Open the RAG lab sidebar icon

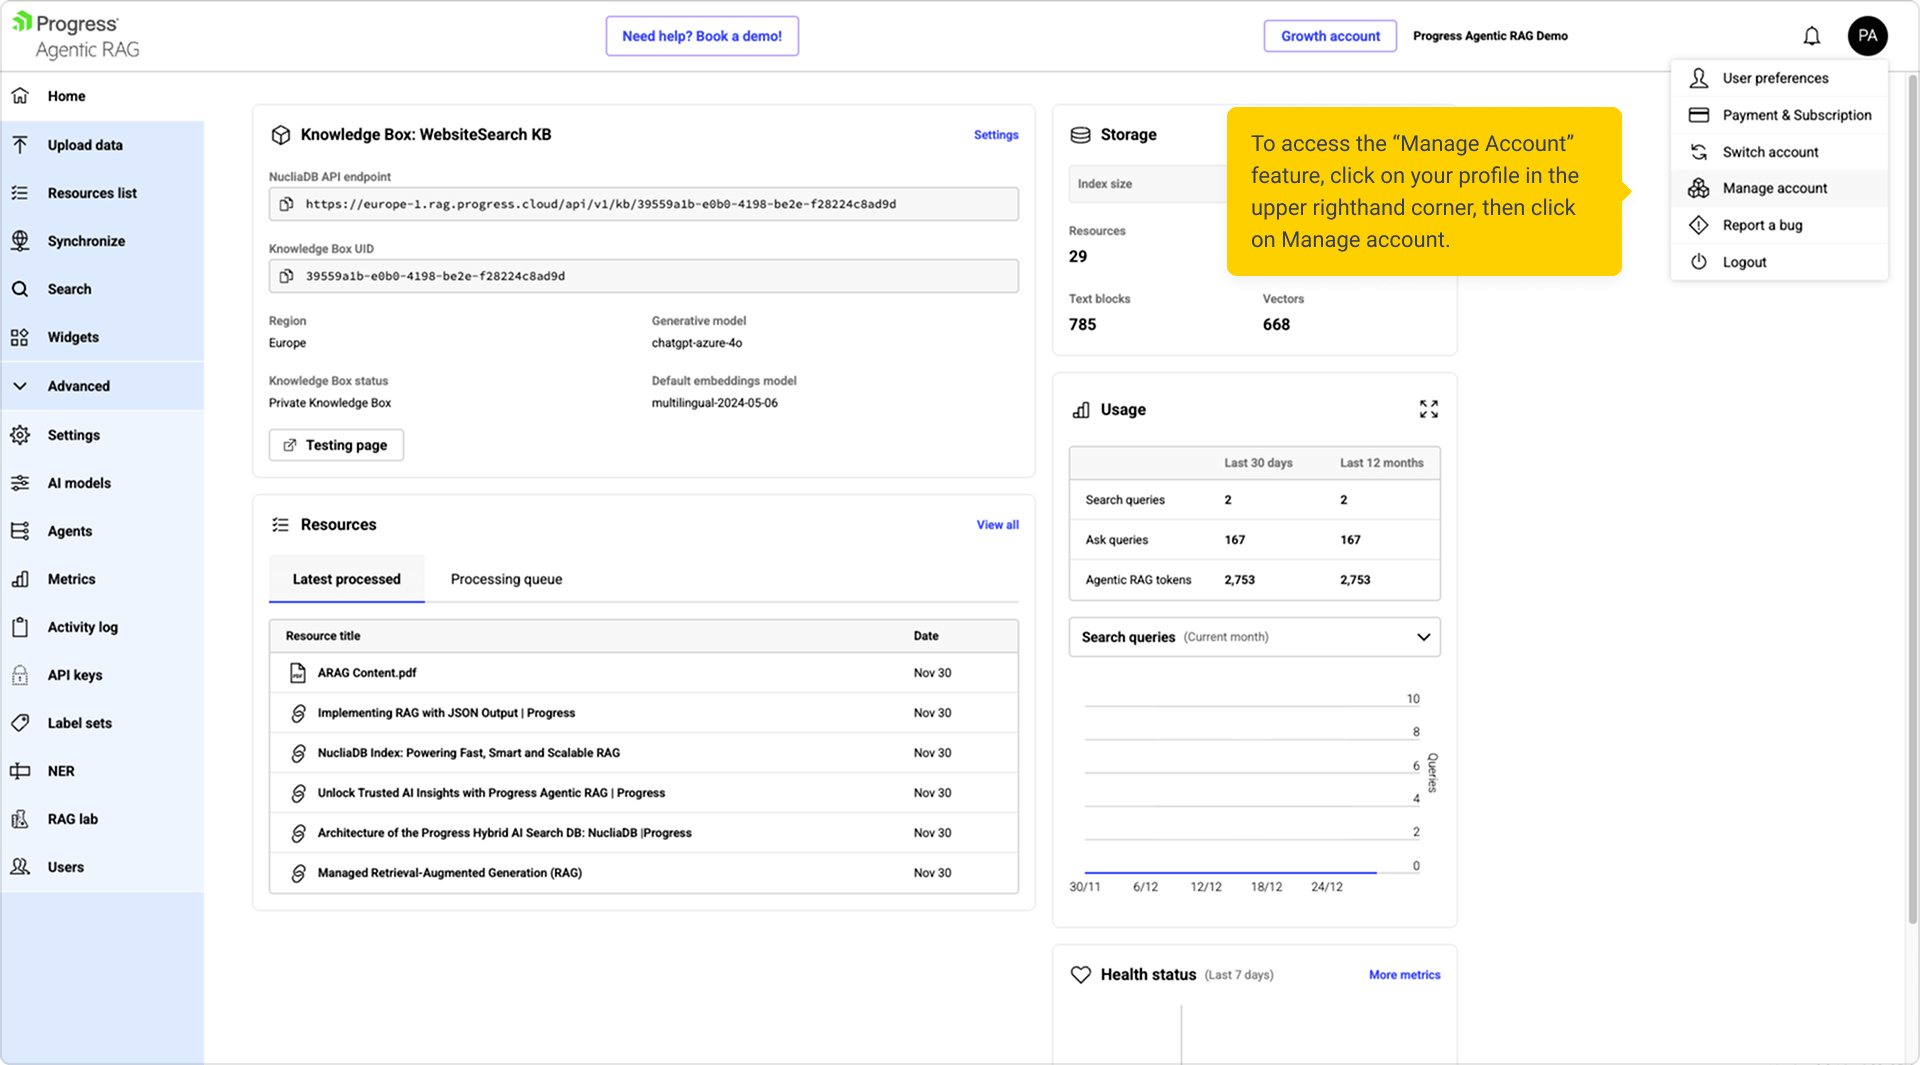(x=20, y=819)
